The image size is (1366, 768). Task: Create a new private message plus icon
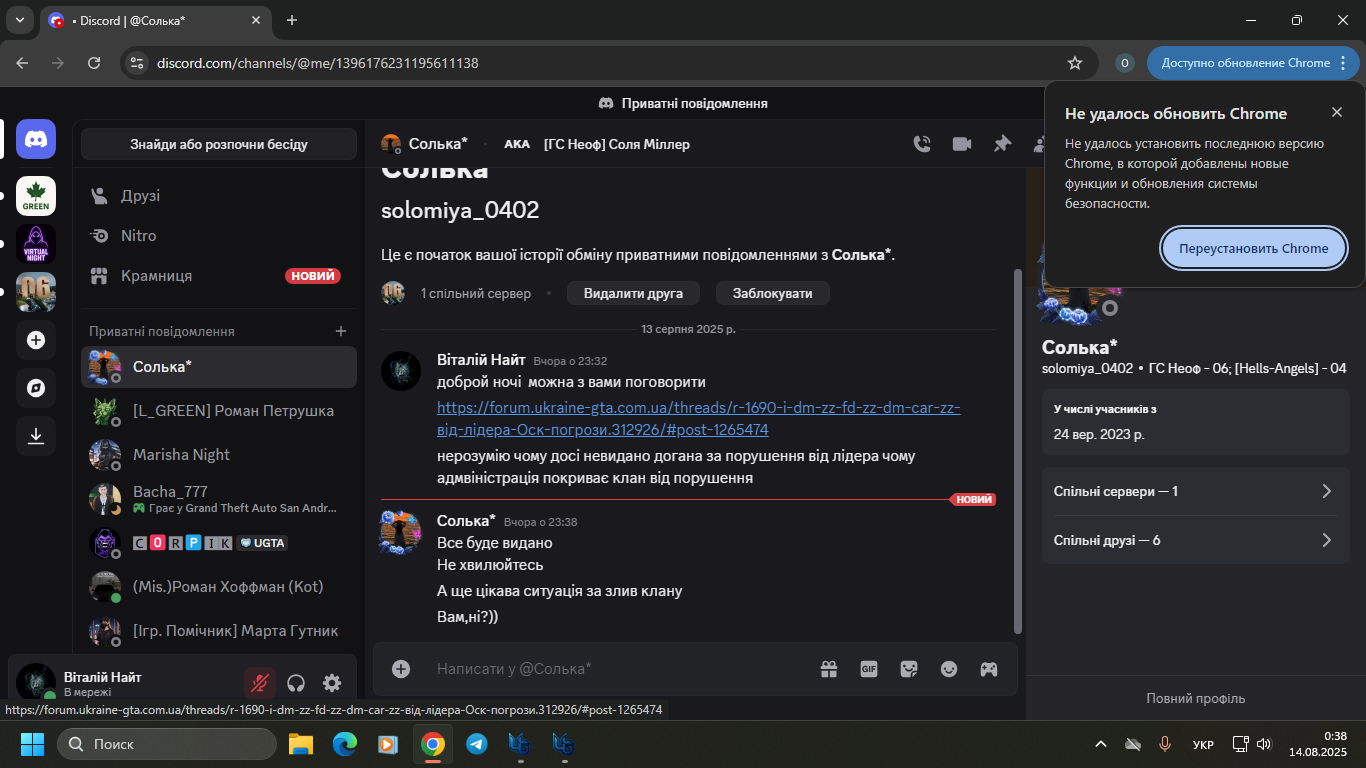341,331
